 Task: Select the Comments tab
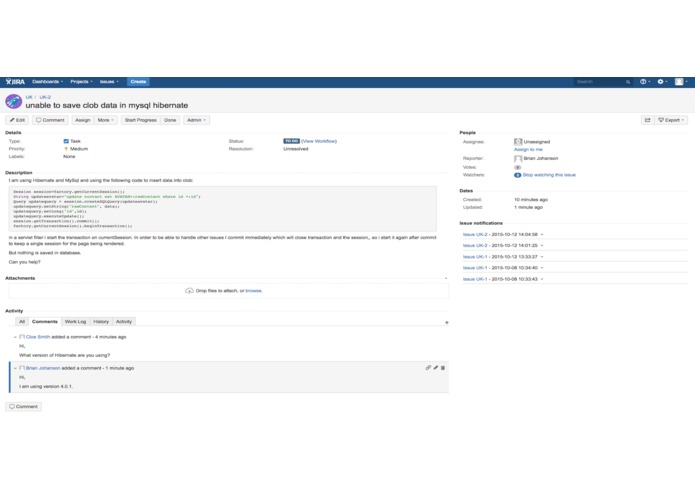coord(45,322)
